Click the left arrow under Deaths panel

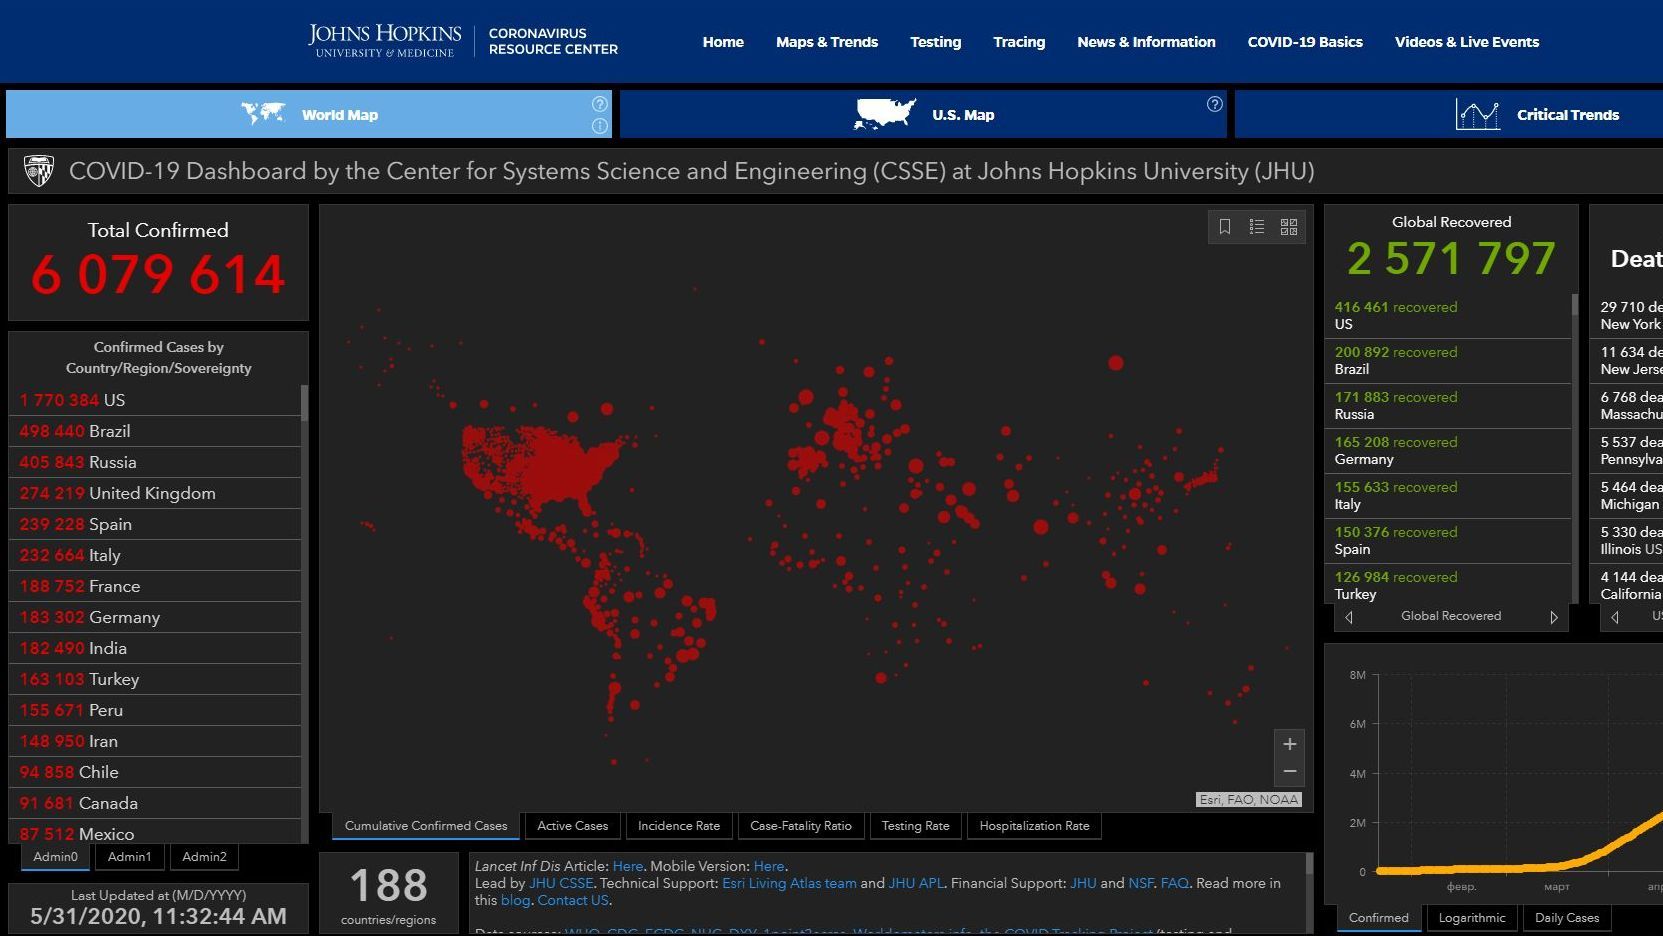[x=1614, y=617]
